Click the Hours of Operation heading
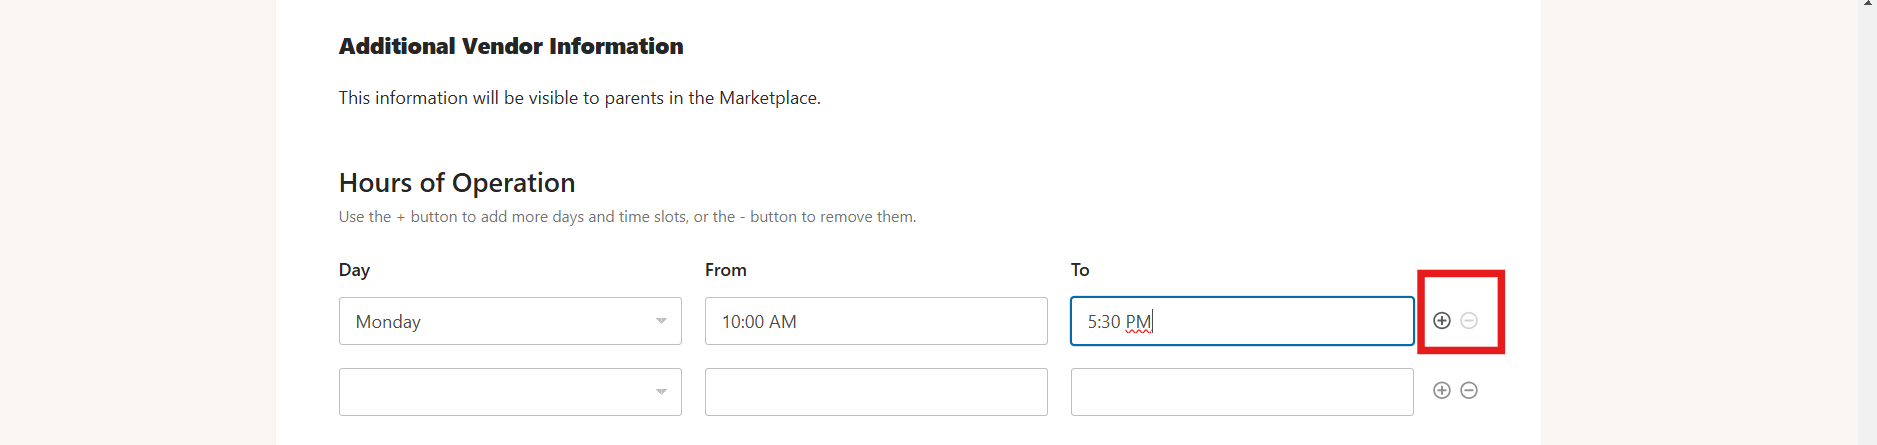This screenshot has width=1877, height=445. click(457, 183)
